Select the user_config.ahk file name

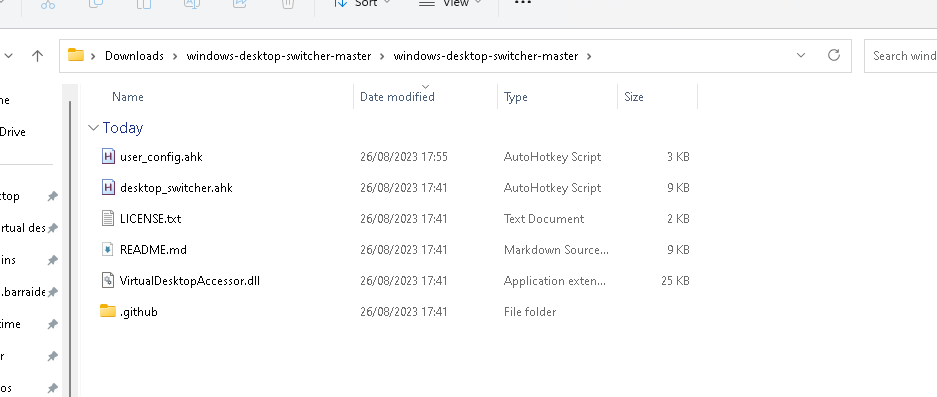tap(161, 157)
